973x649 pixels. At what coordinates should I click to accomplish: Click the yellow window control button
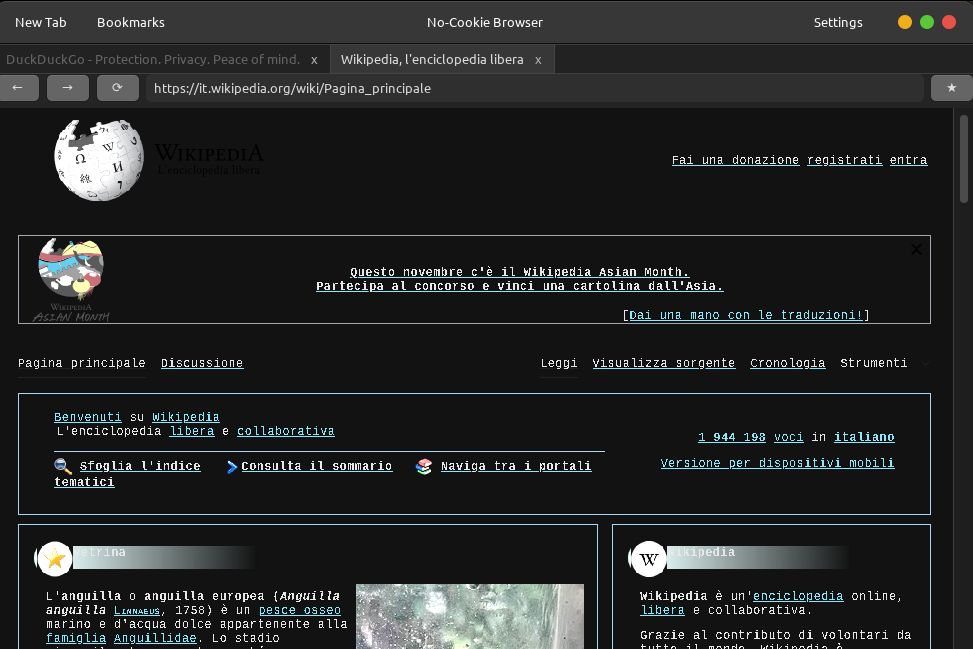click(905, 22)
